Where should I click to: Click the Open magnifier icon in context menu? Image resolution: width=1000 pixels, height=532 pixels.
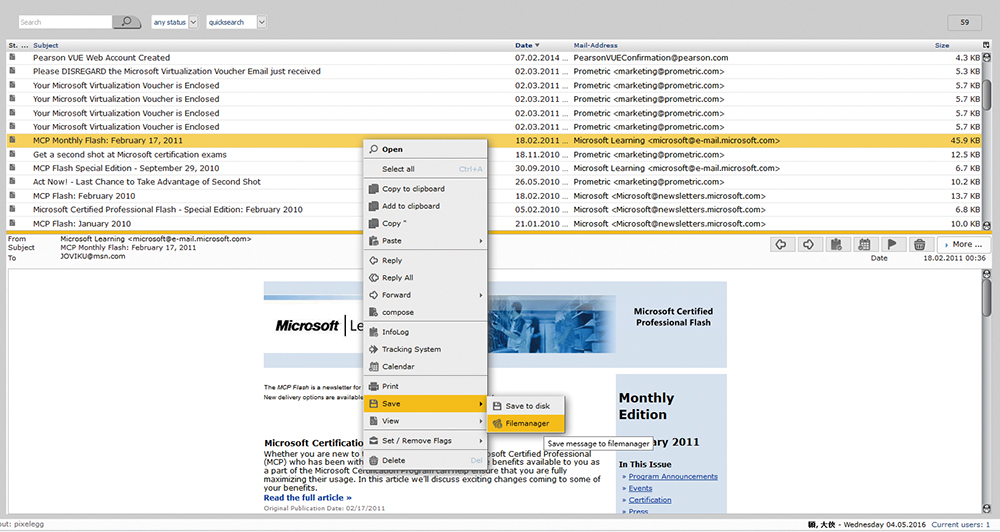click(x=374, y=149)
